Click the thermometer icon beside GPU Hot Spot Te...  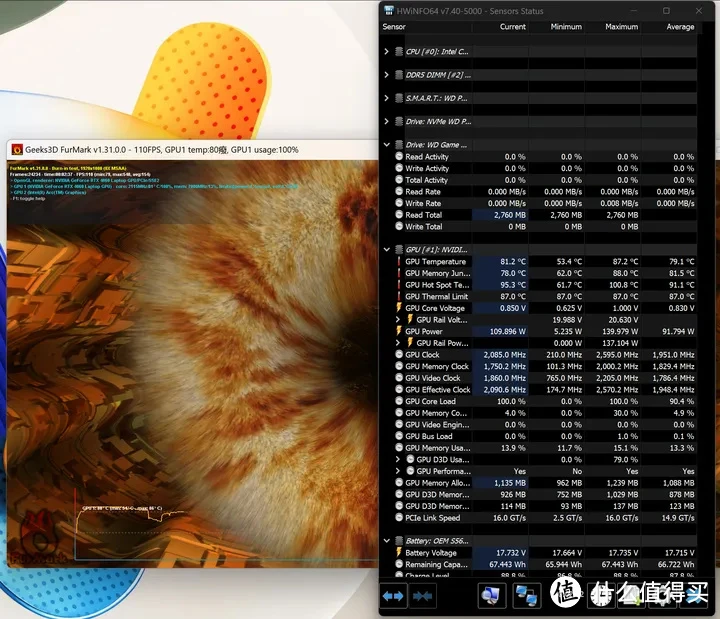coord(399,285)
